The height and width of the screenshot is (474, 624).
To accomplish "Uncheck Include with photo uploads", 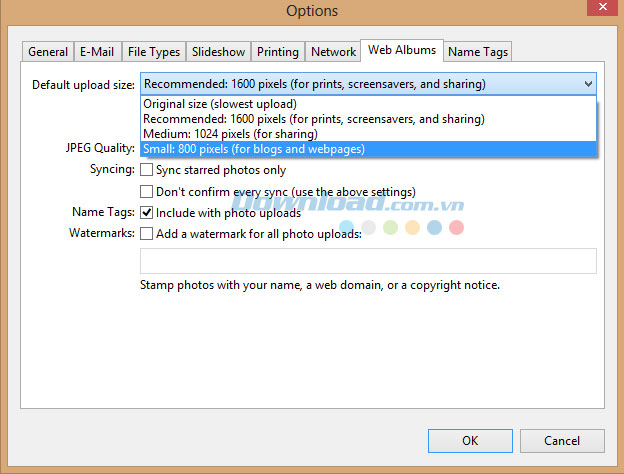I will coord(147,213).
